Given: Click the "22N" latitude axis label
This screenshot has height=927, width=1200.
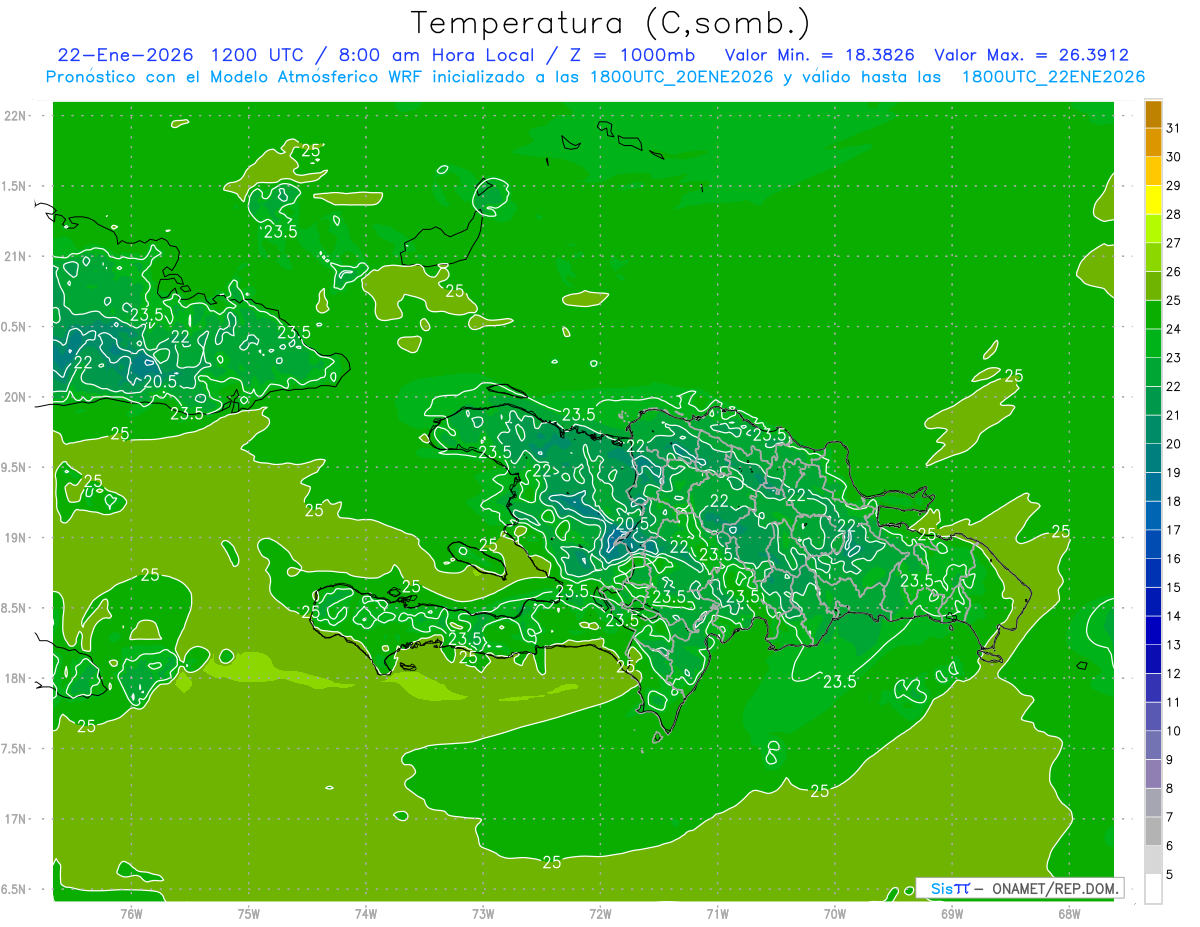Looking at the screenshot, I should (17, 116).
